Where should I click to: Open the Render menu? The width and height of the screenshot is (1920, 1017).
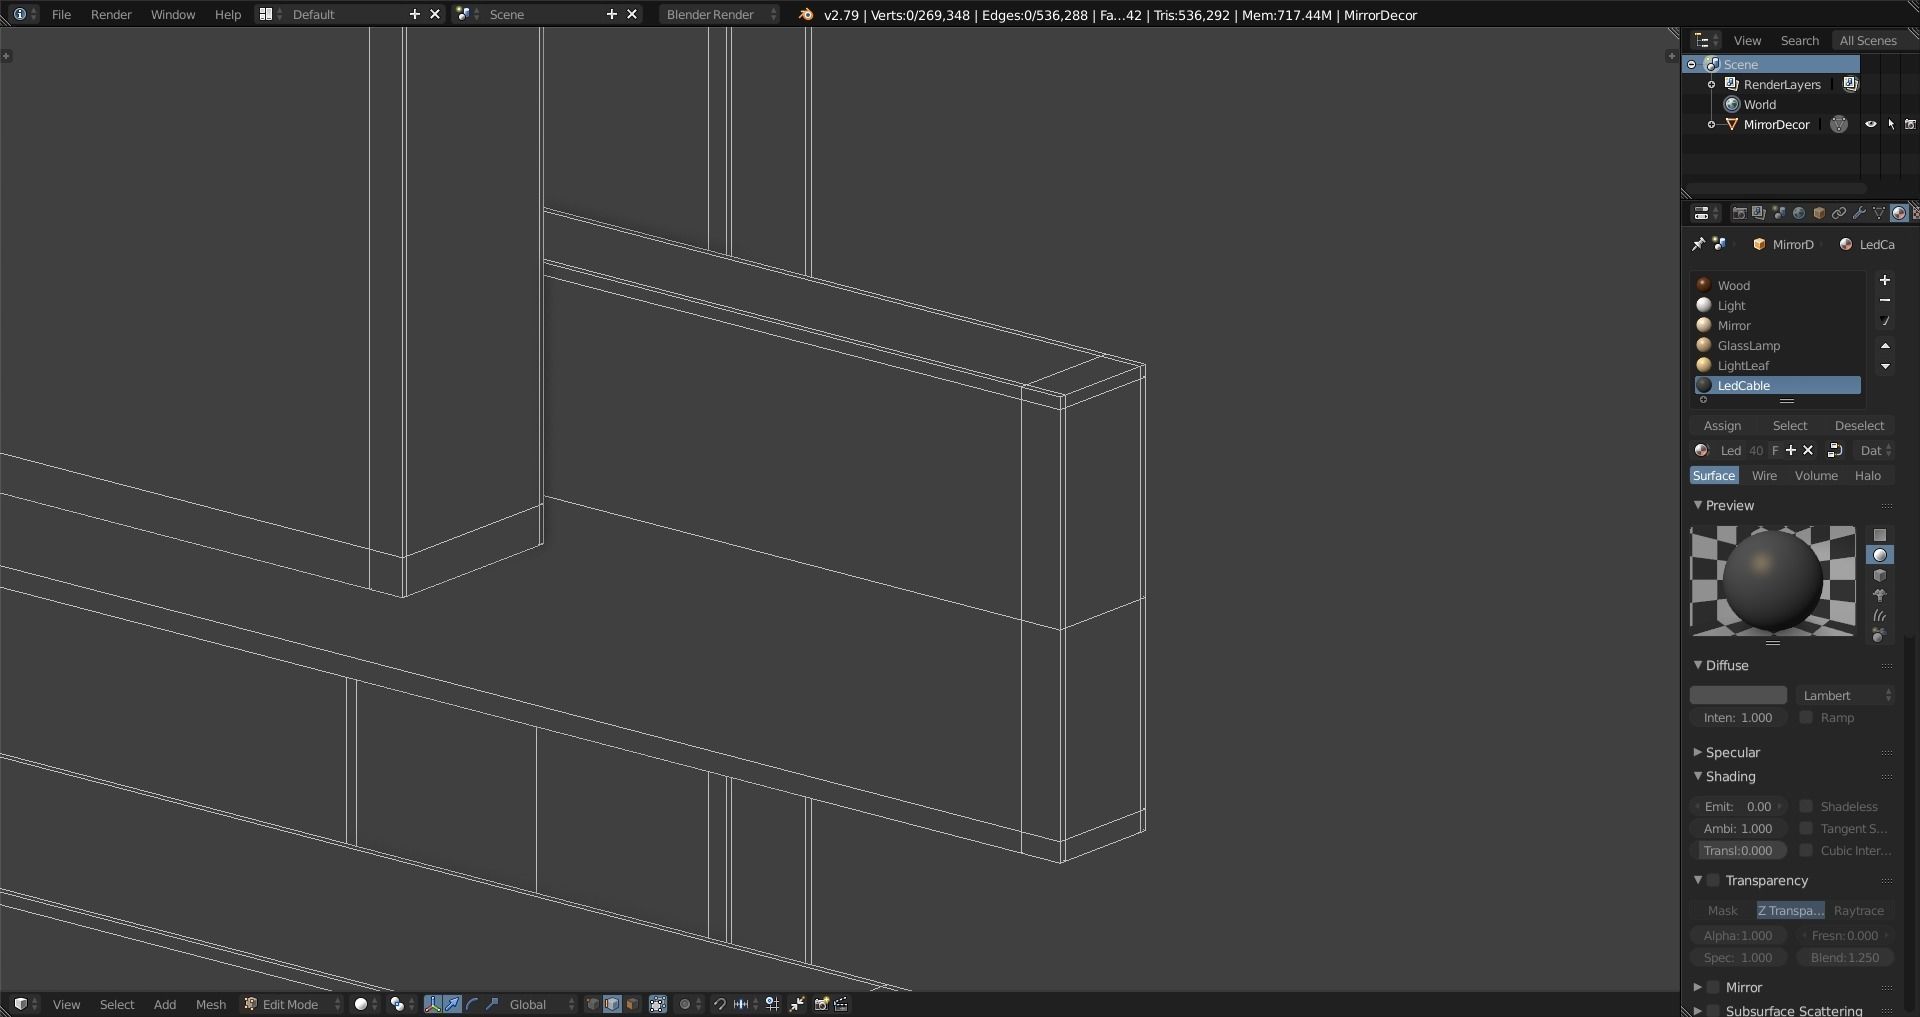[x=111, y=14]
